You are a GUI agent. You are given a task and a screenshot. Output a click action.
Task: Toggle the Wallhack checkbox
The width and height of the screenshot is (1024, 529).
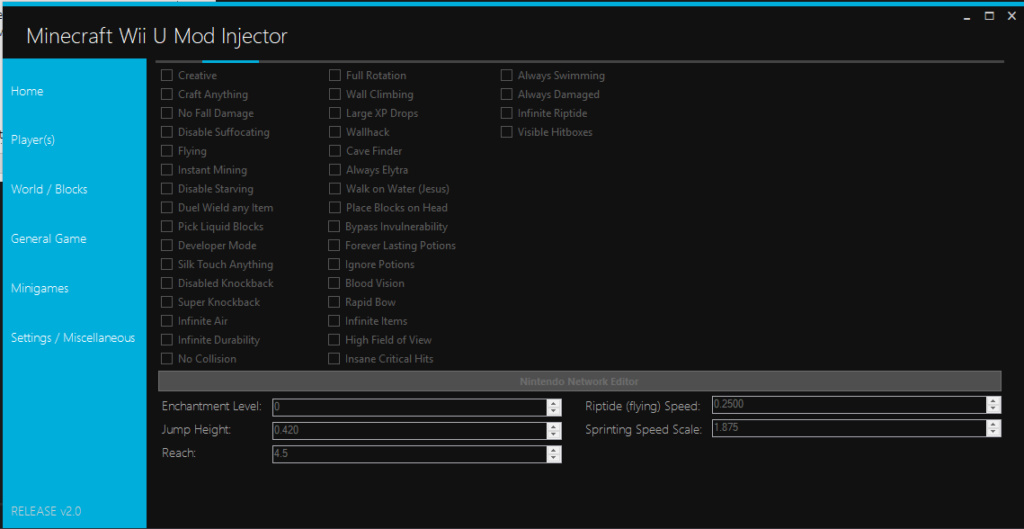tap(334, 133)
